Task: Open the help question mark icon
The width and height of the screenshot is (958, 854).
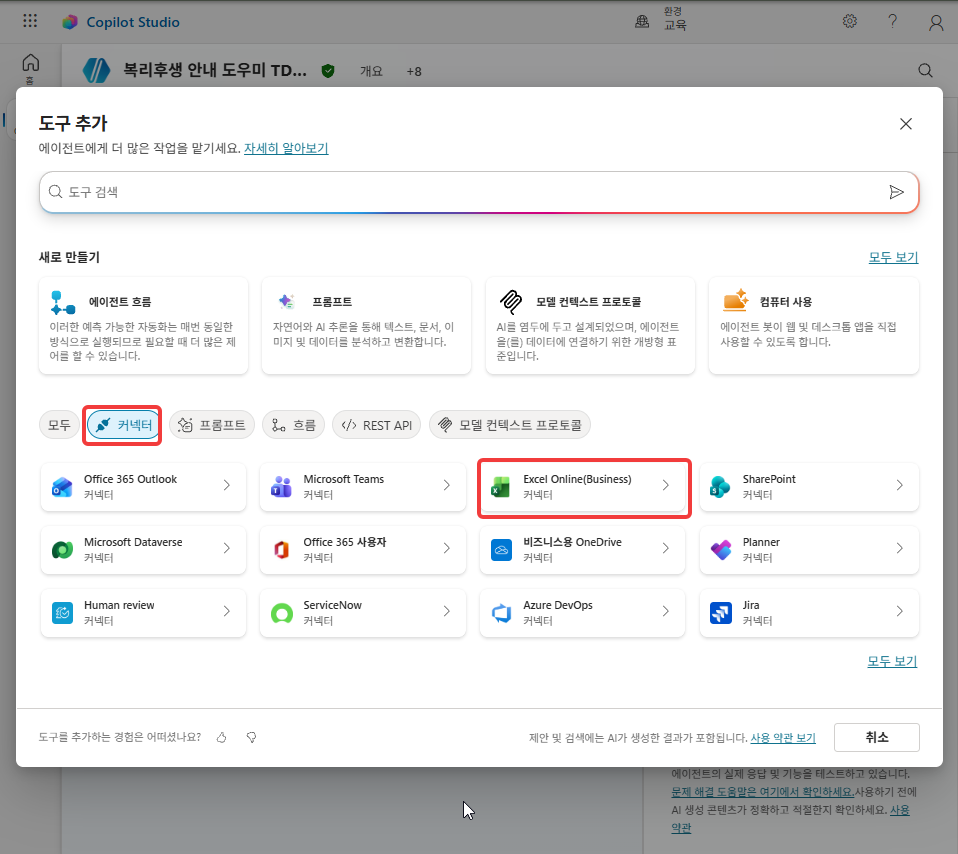Action: pyautogui.click(x=893, y=21)
